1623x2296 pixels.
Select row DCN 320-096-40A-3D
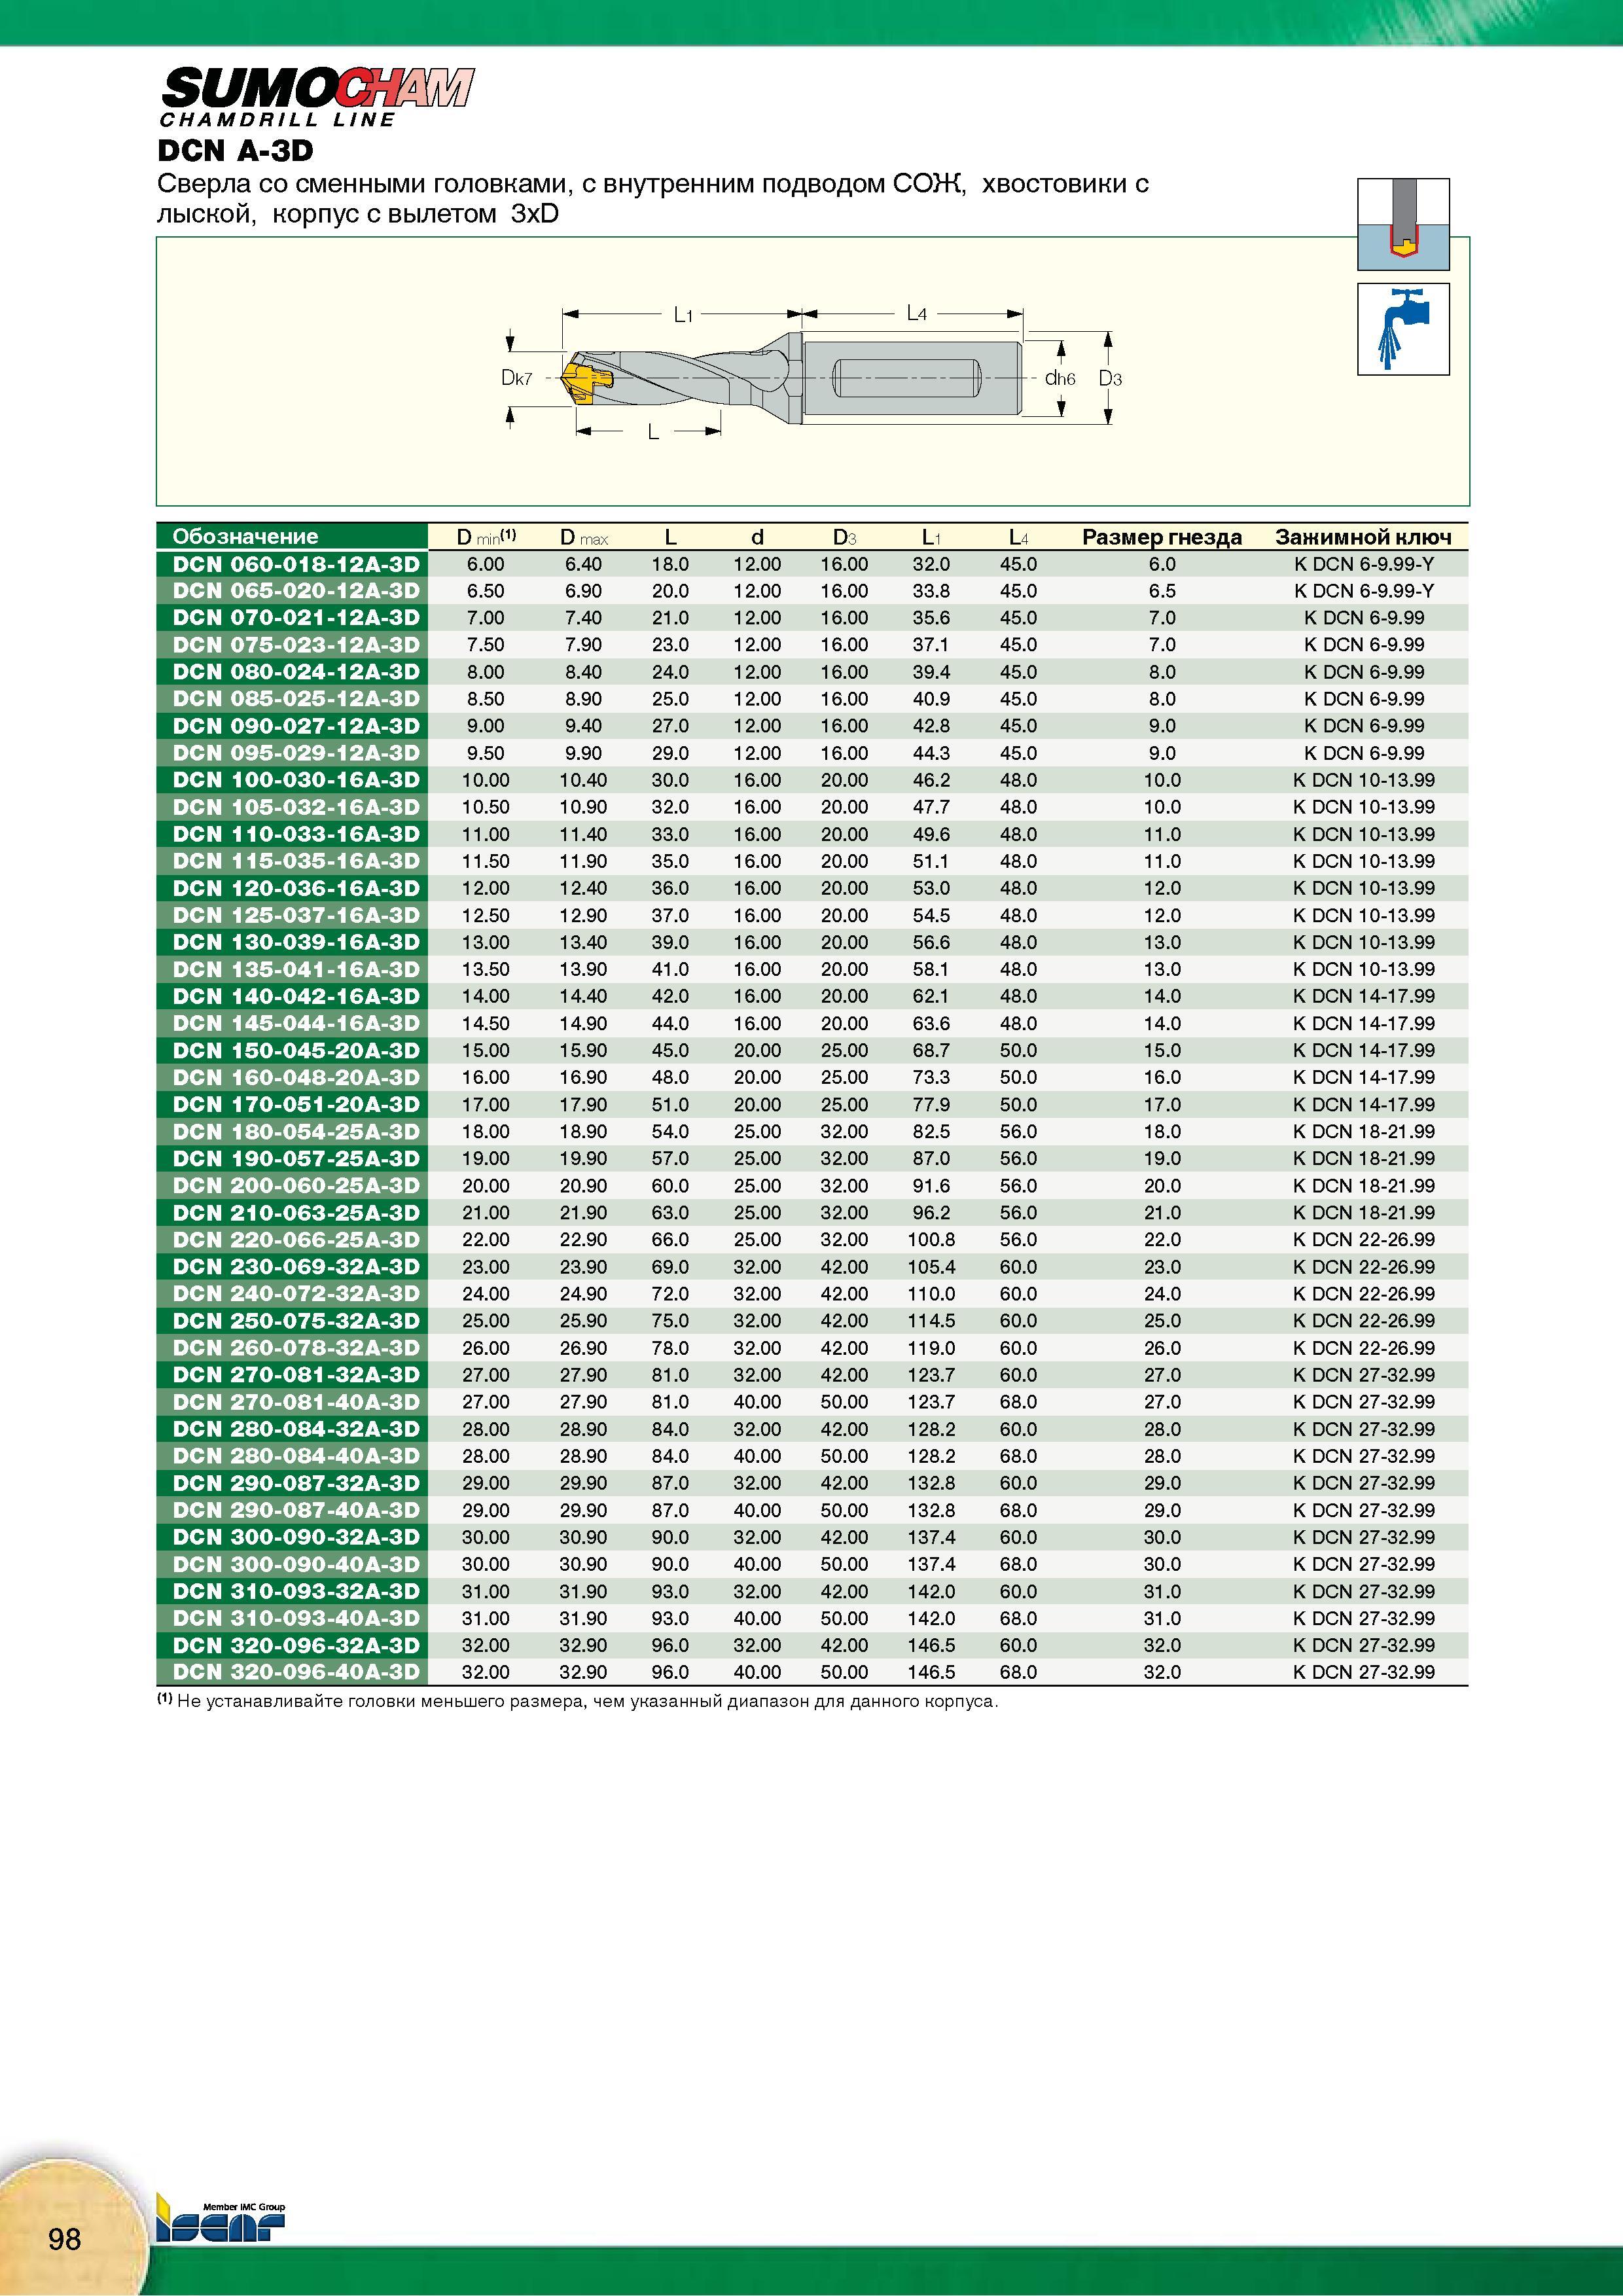(812, 1672)
